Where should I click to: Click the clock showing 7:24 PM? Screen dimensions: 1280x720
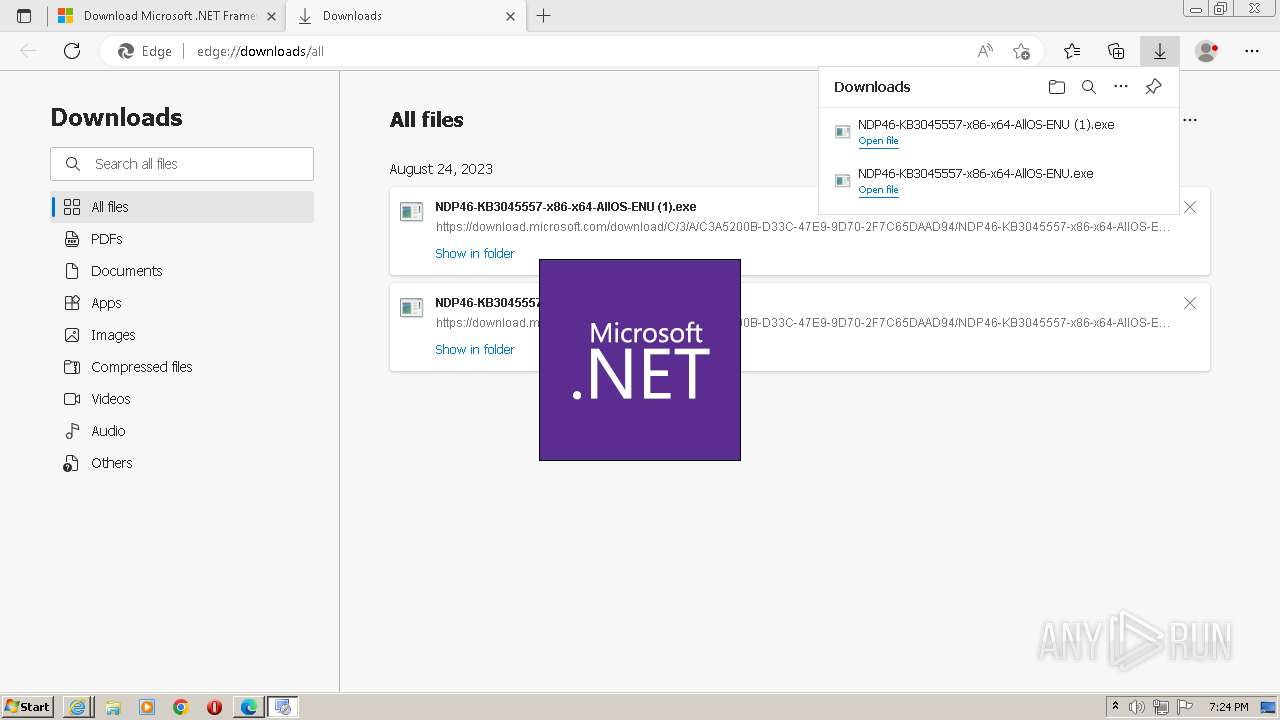click(x=1228, y=707)
